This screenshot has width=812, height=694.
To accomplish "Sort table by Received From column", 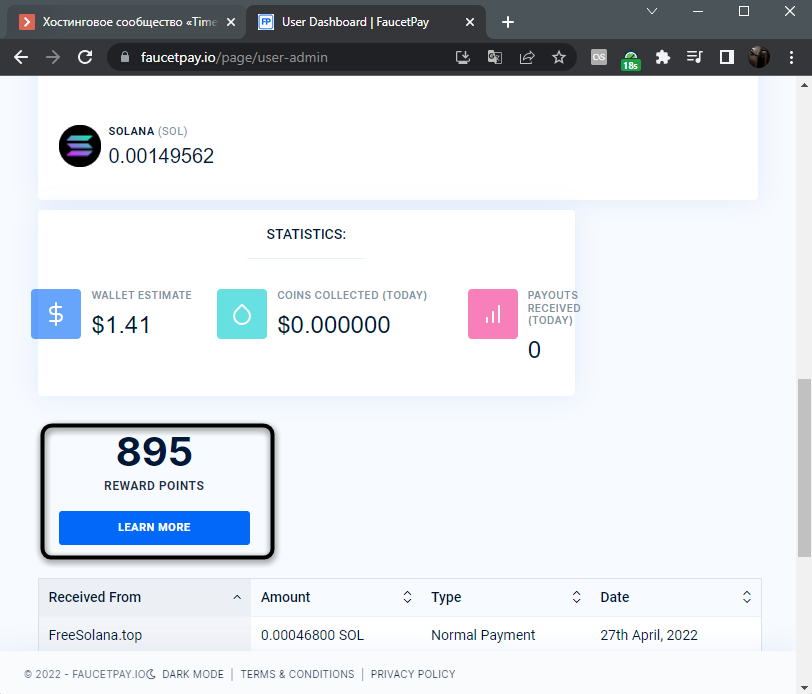I will tap(145, 597).
